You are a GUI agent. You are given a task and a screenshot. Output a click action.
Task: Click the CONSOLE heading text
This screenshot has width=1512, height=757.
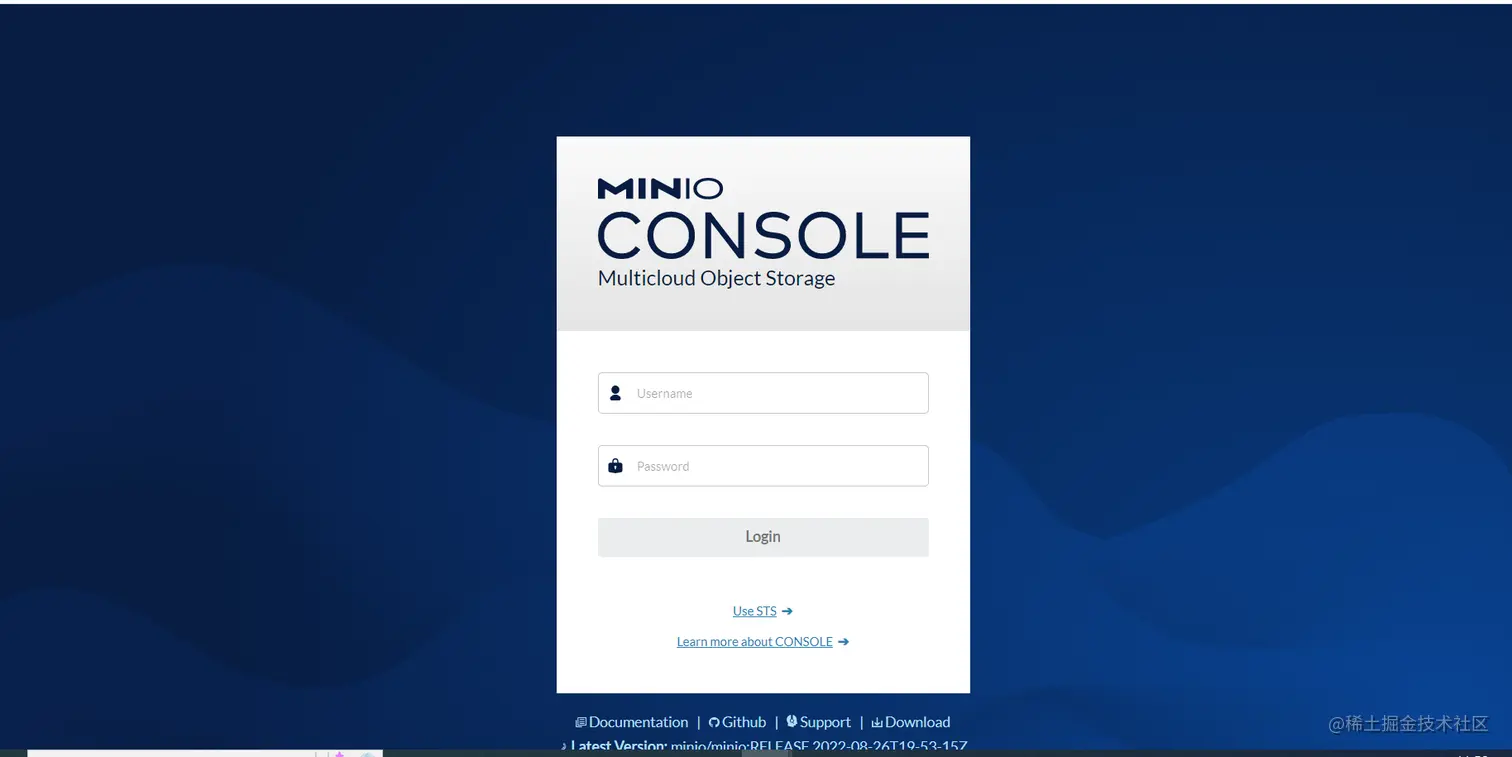pyautogui.click(x=763, y=235)
